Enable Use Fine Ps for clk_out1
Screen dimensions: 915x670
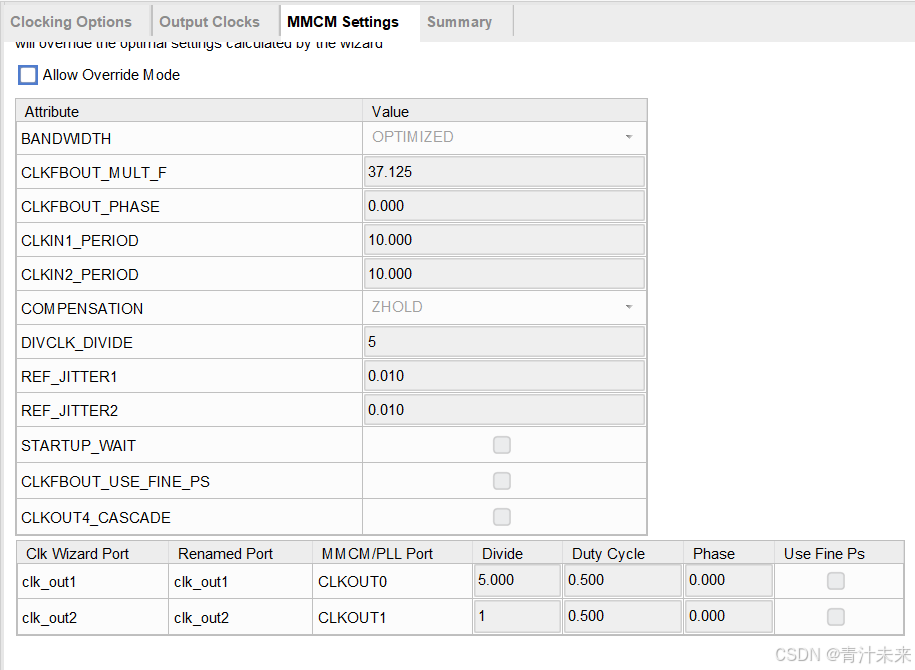[x=835, y=581]
